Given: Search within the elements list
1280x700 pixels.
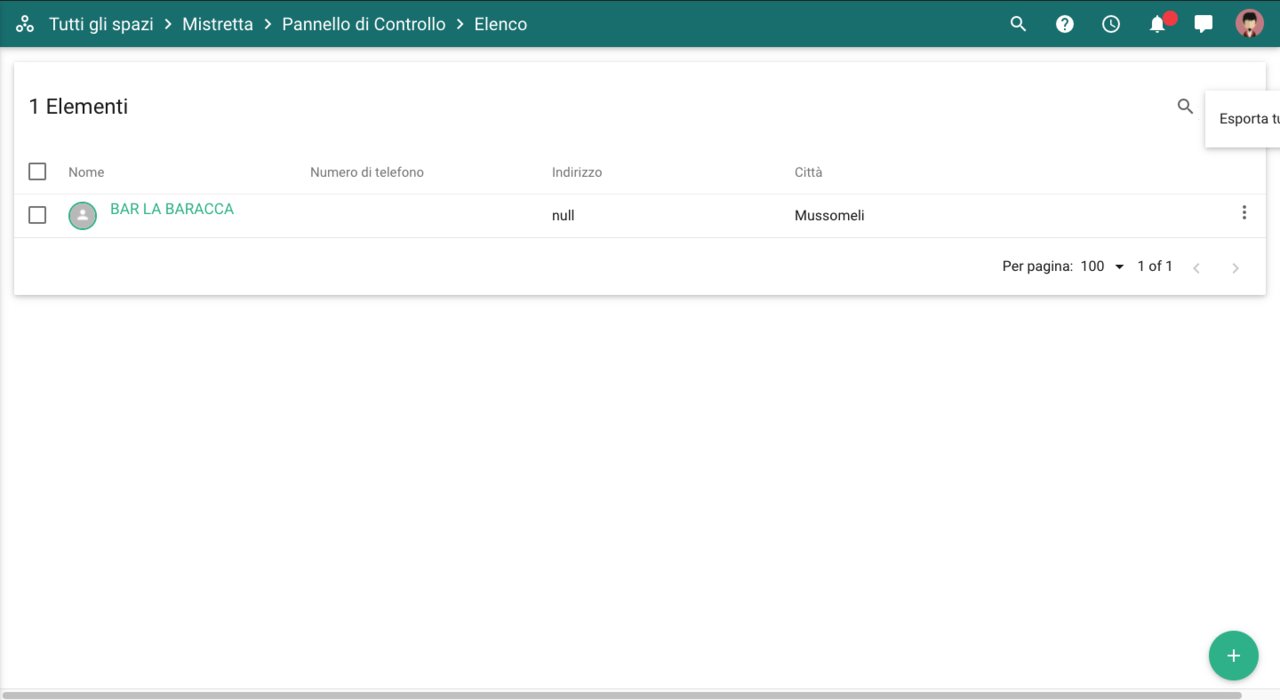Looking at the screenshot, I should (x=1185, y=106).
